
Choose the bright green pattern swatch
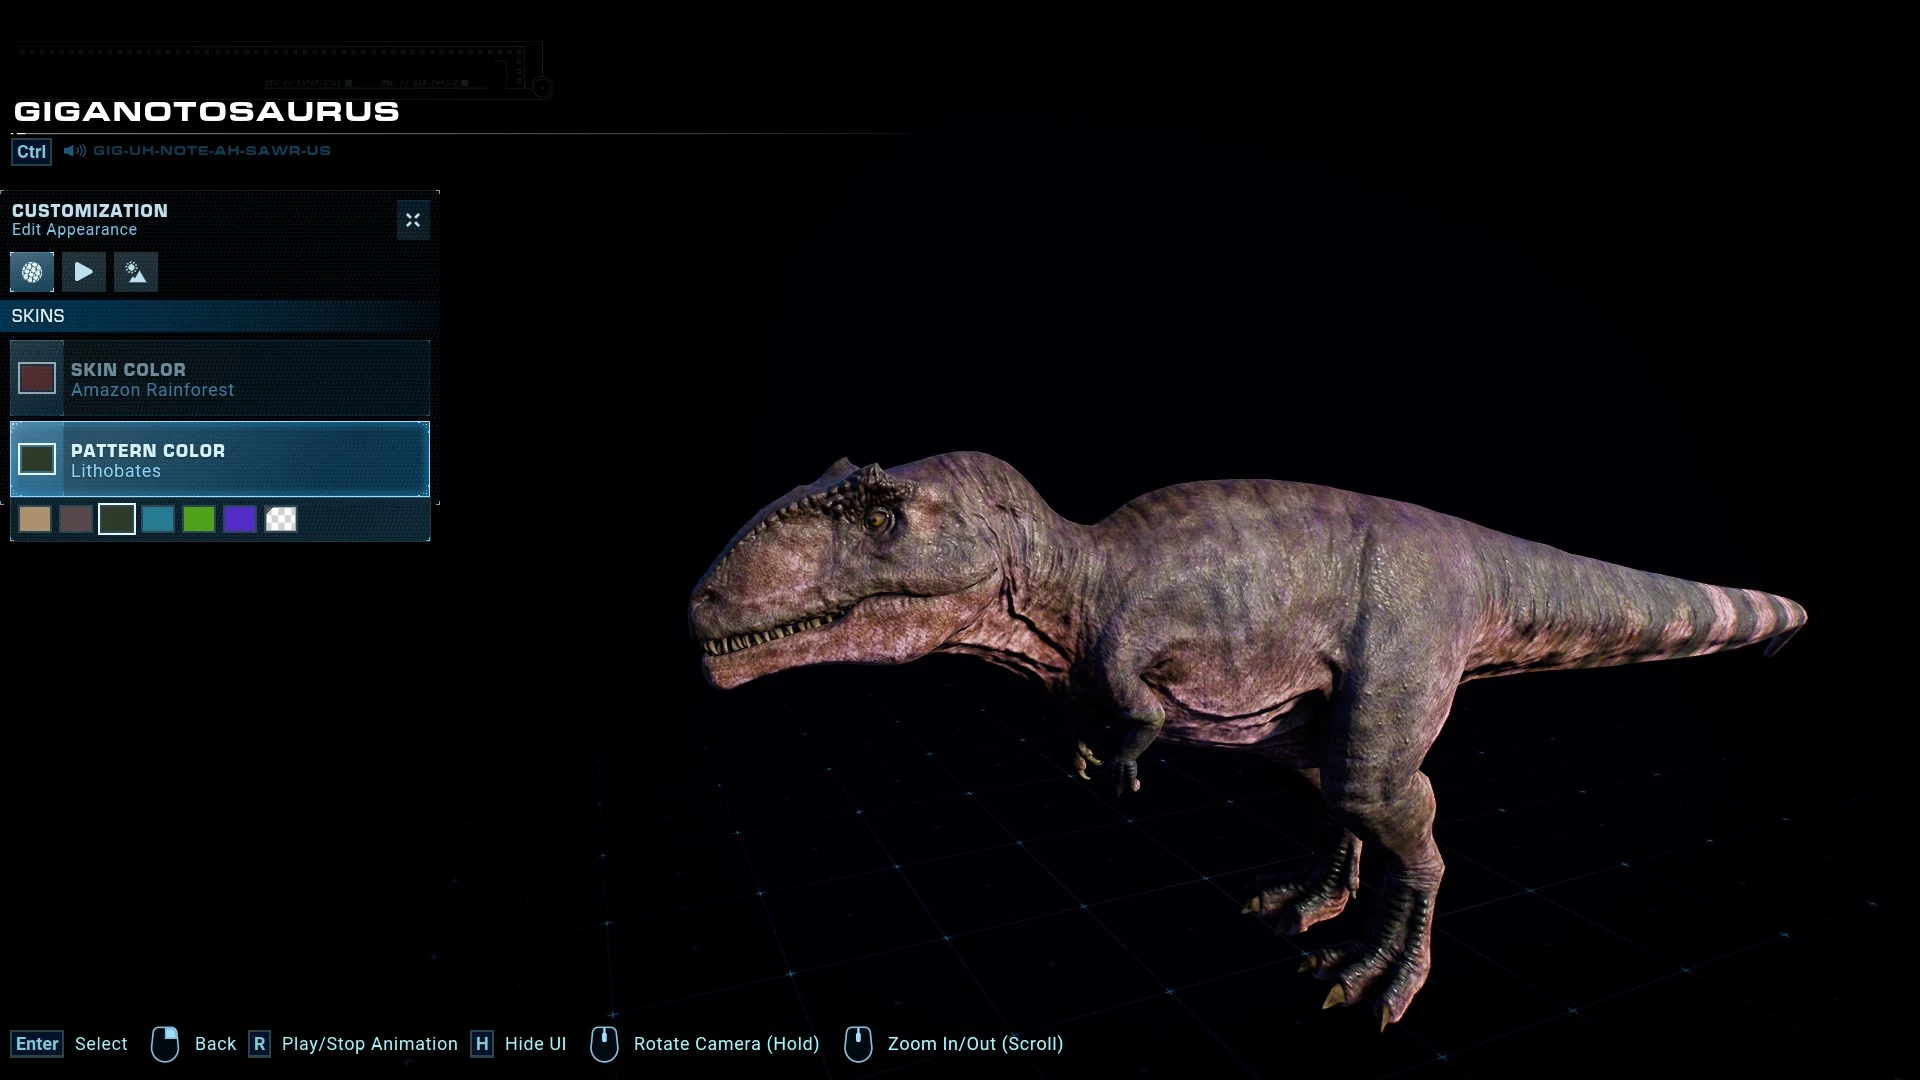click(199, 519)
